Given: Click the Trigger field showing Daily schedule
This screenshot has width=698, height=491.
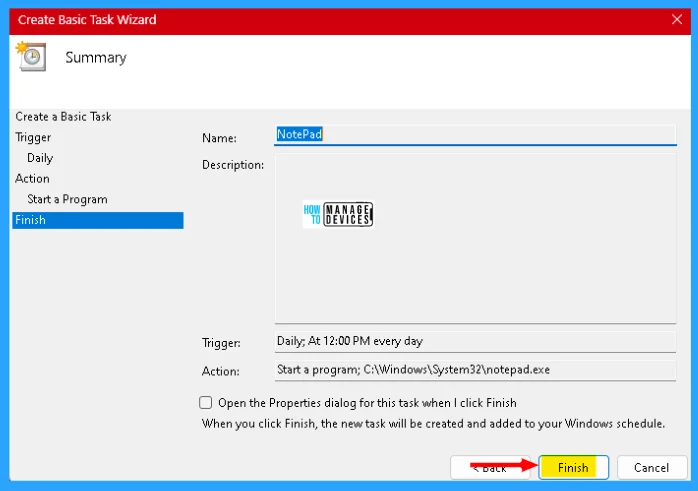Looking at the screenshot, I should 475,341.
